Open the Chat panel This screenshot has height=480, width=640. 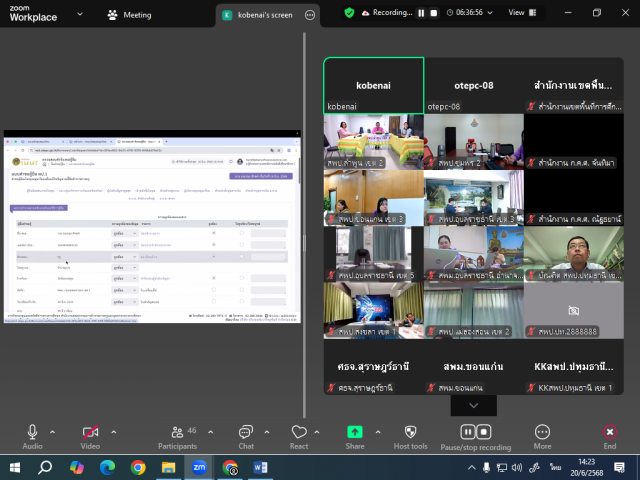(x=246, y=437)
